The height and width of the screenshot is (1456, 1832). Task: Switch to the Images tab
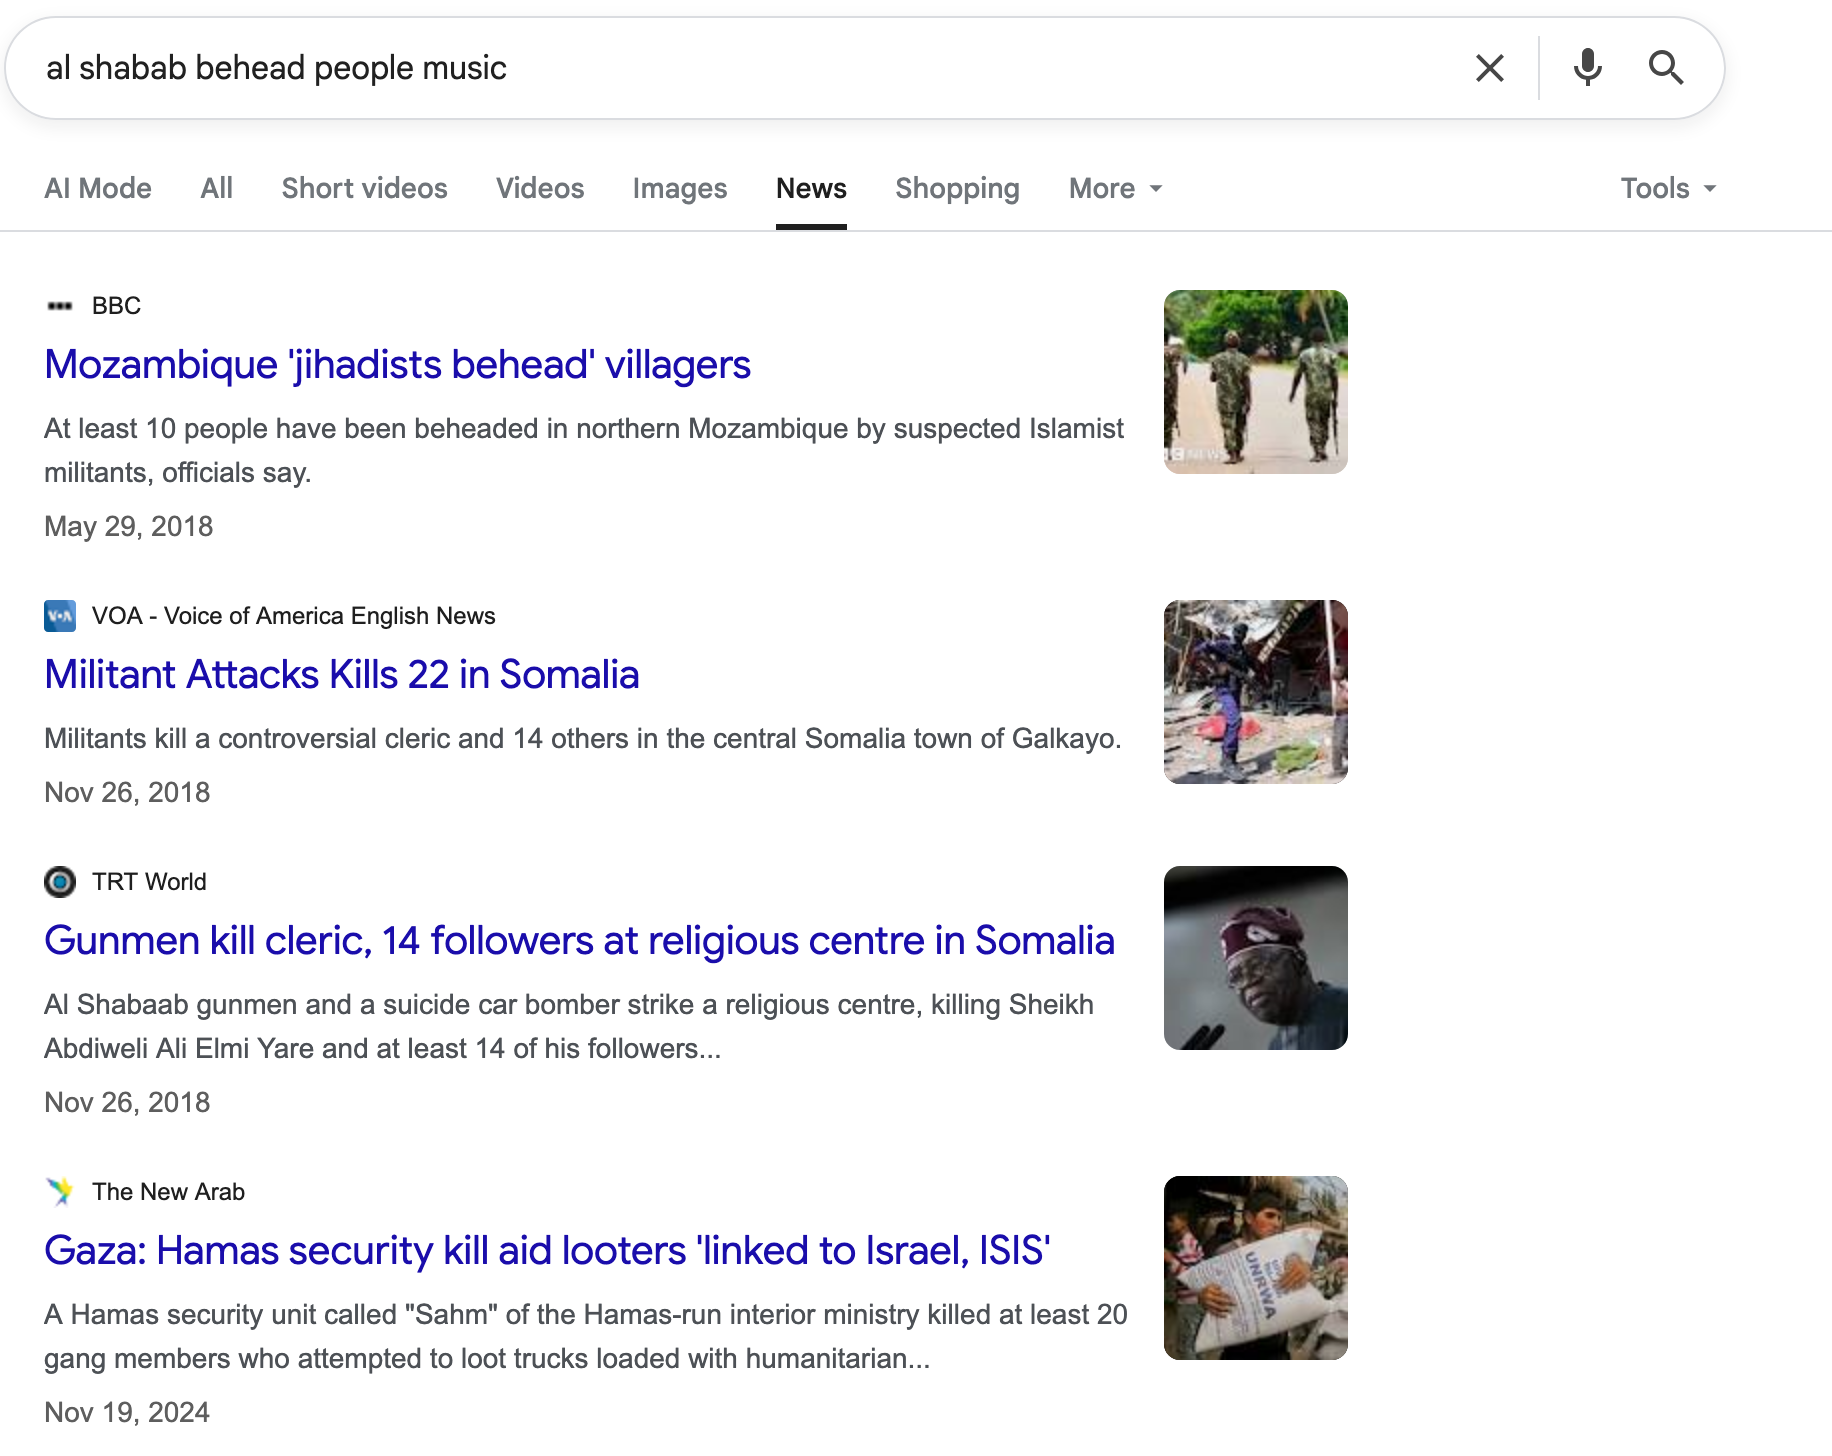[x=679, y=189]
